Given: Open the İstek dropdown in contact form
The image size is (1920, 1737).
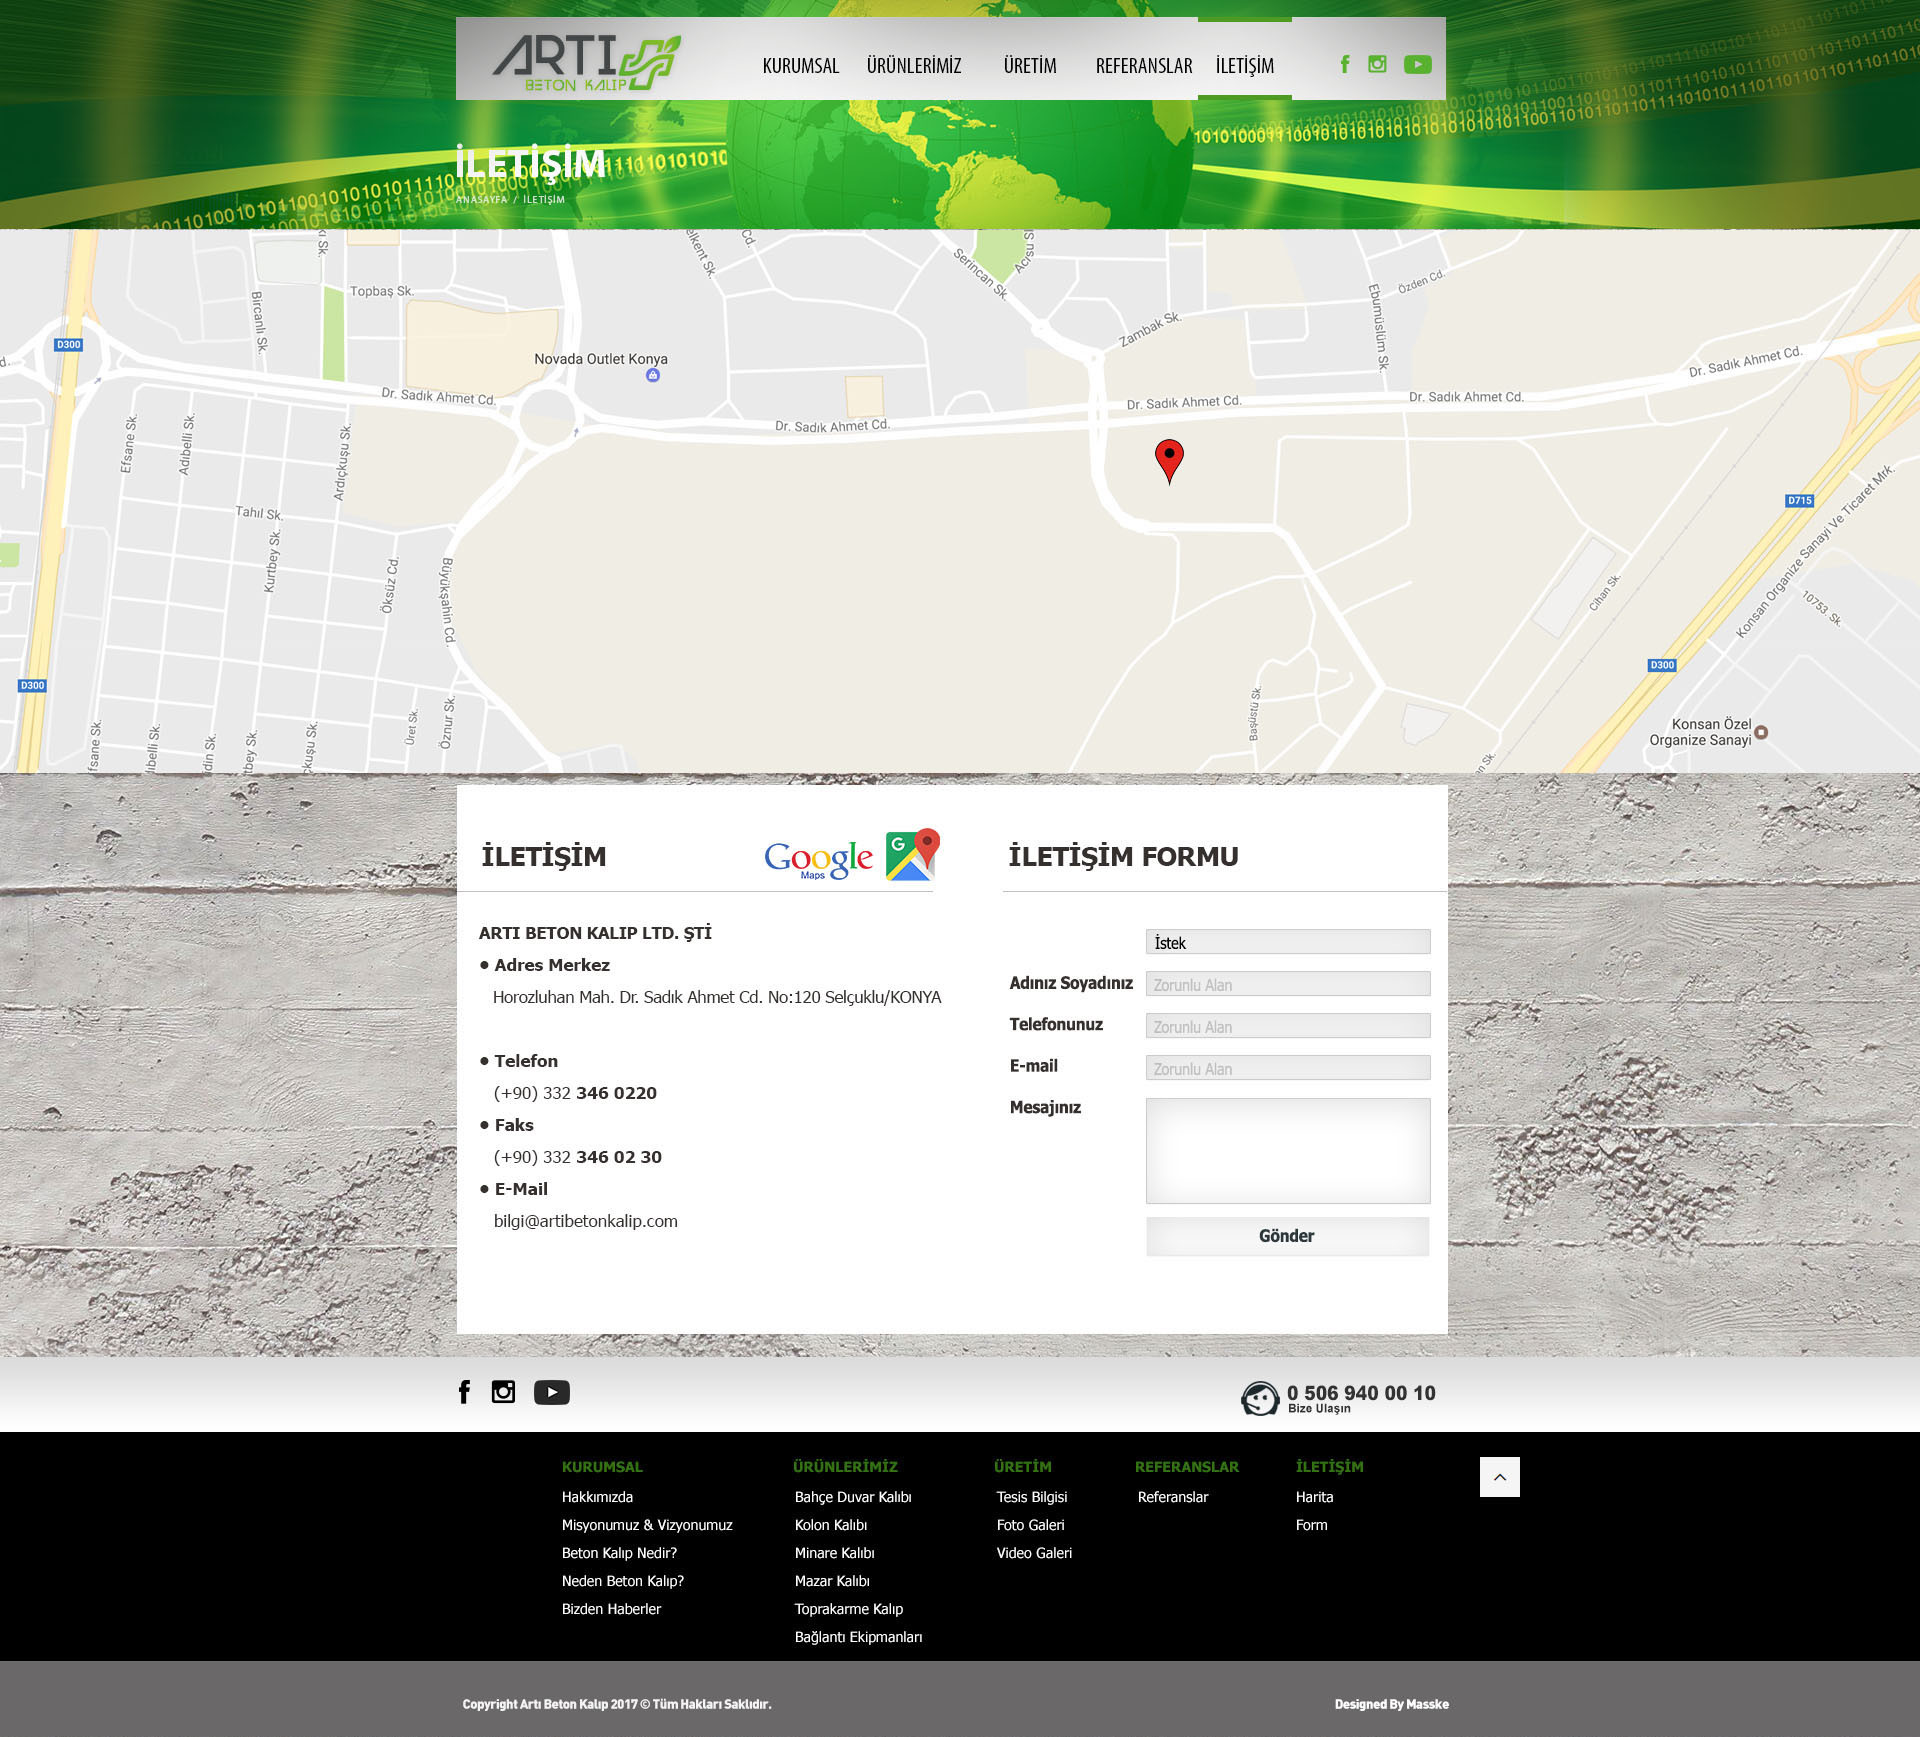Looking at the screenshot, I should point(1287,942).
